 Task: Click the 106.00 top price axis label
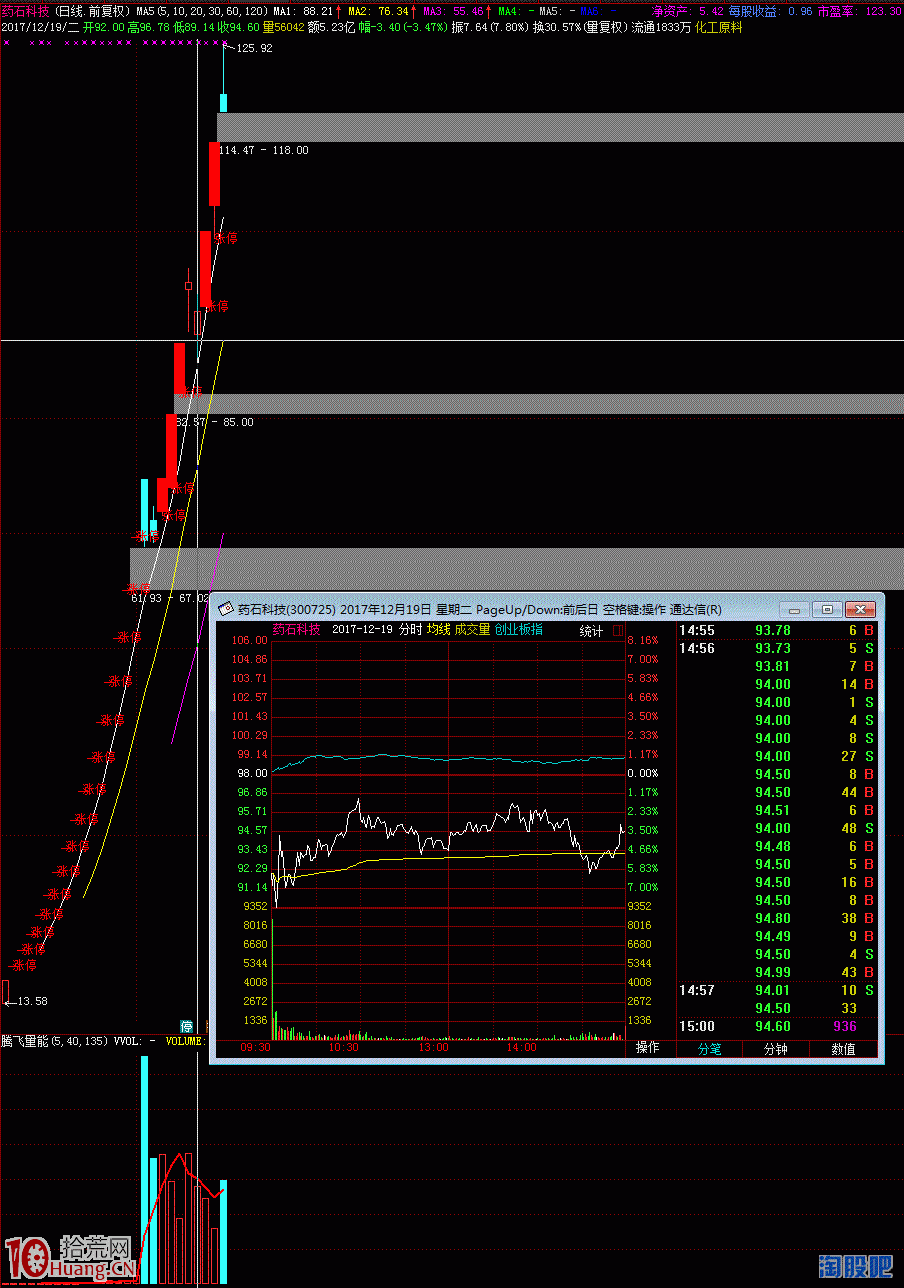click(x=249, y=640)
